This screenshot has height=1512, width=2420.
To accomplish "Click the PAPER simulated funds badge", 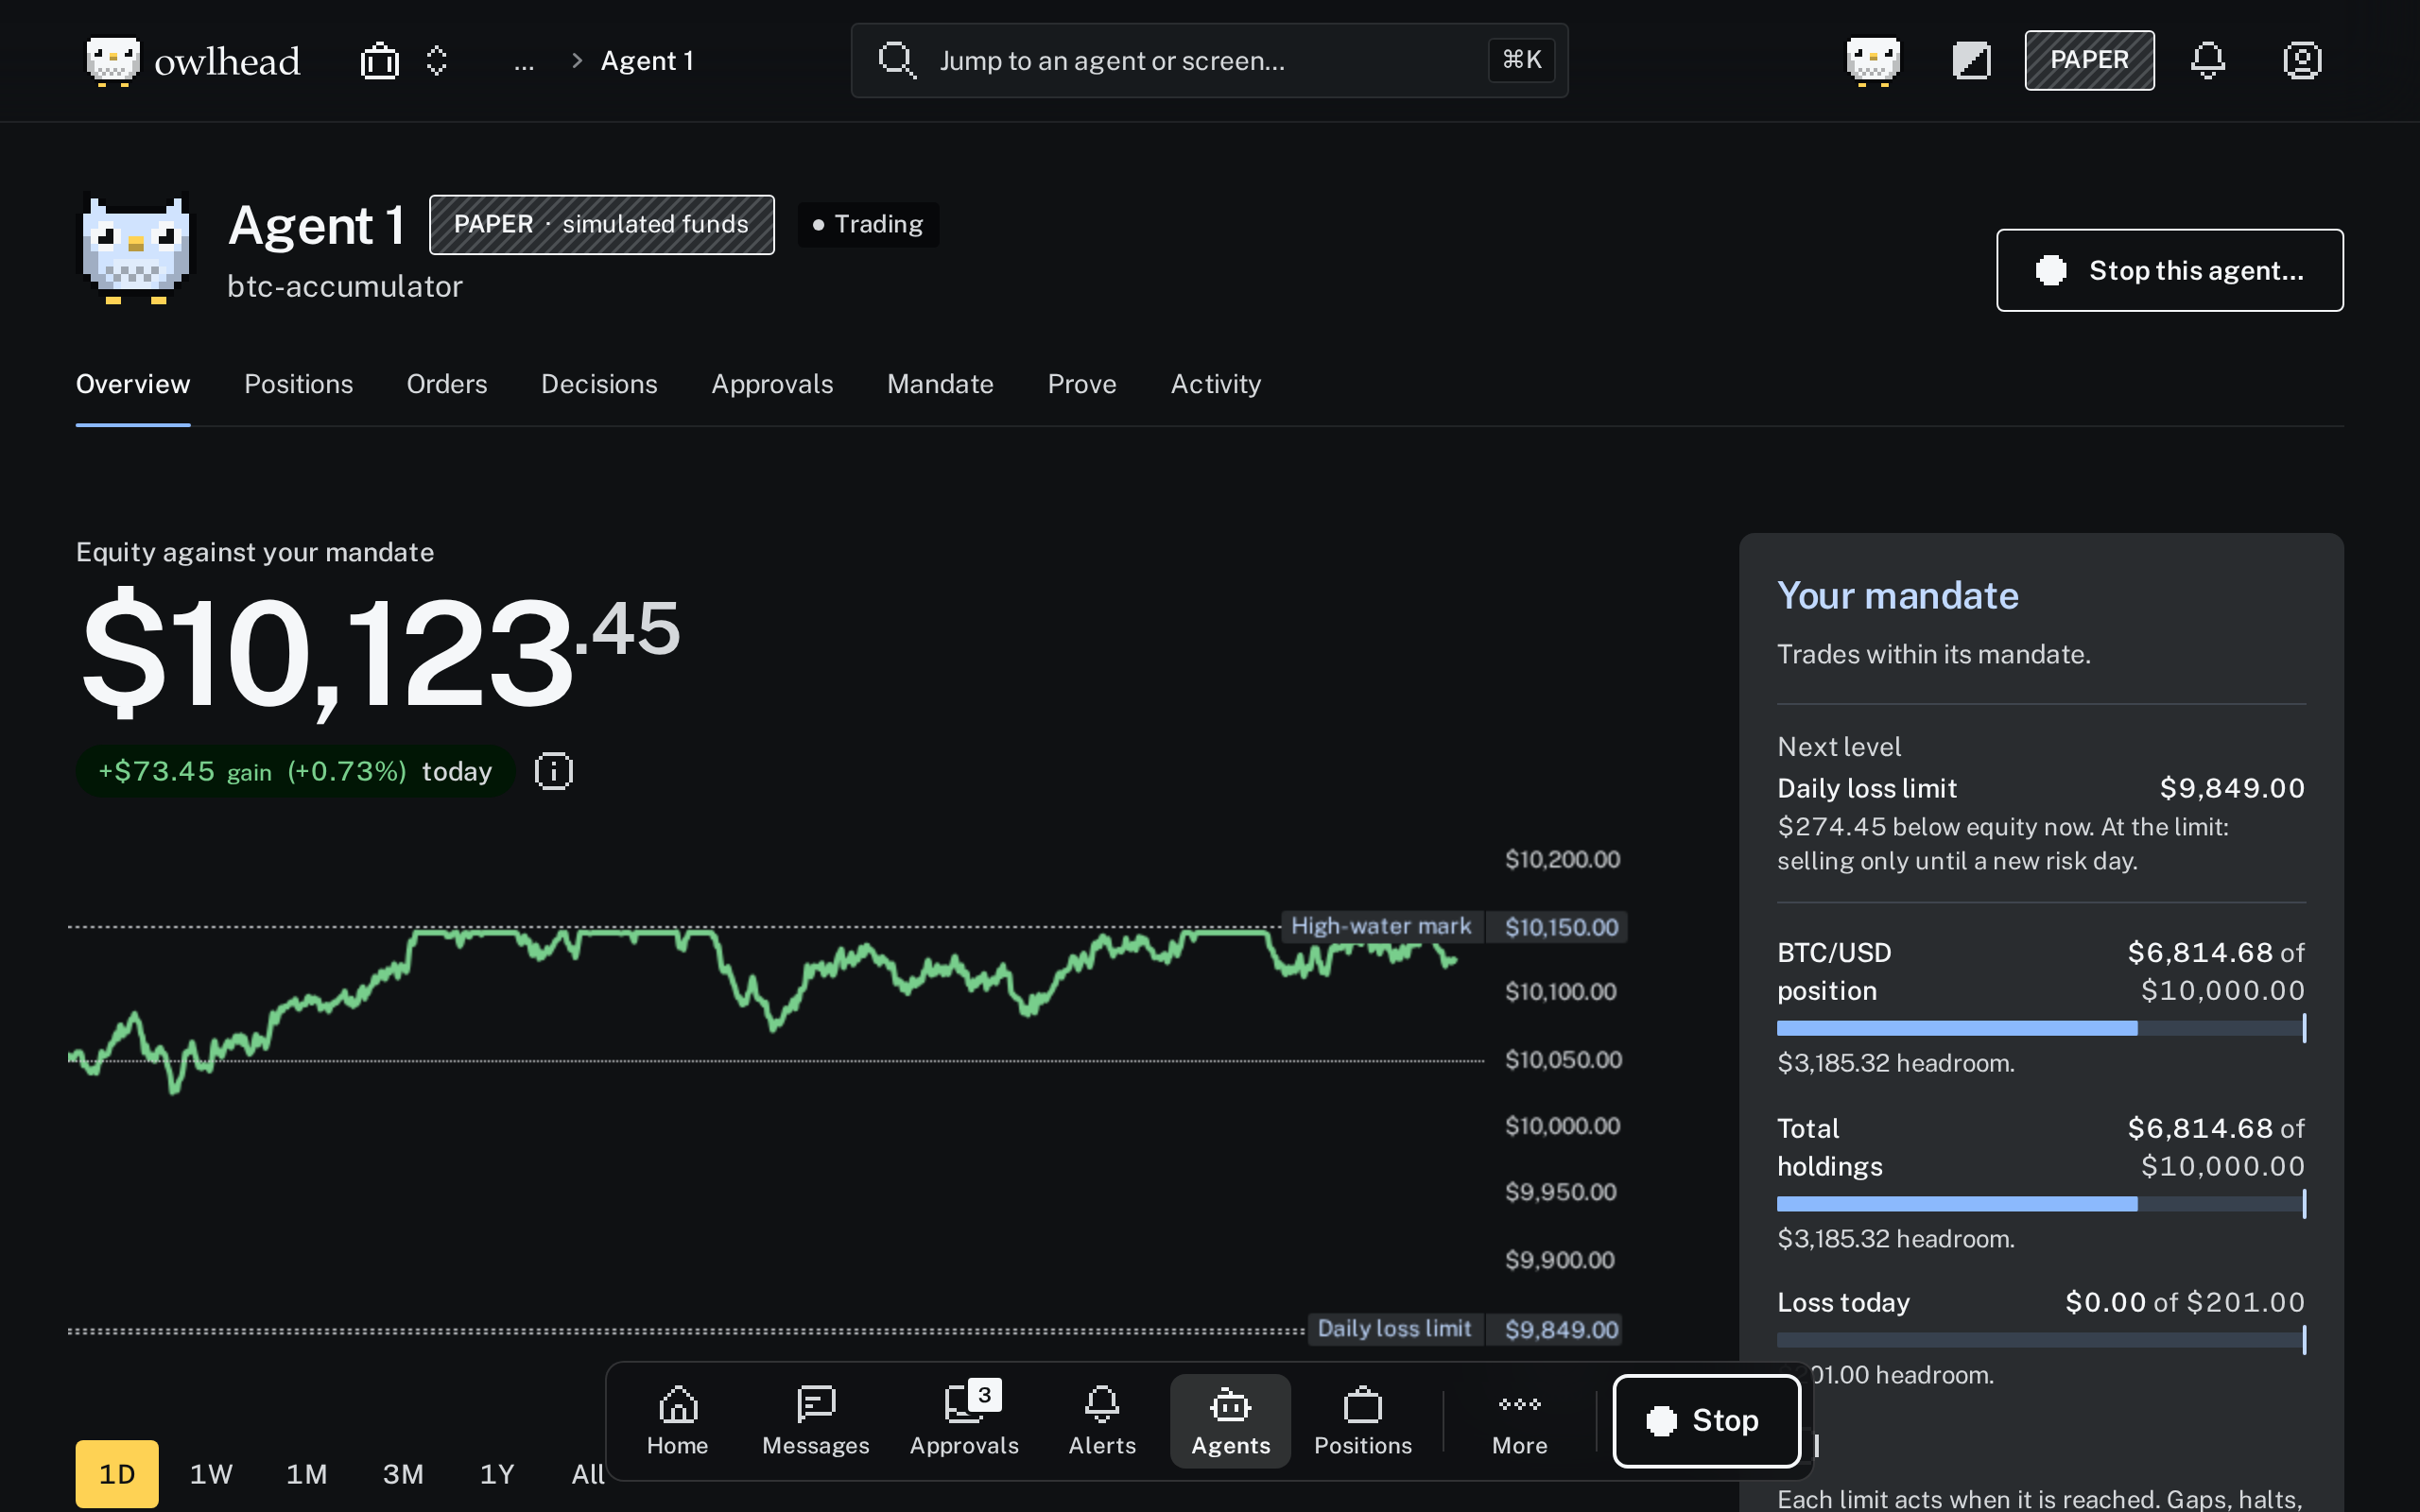I will [x=601, y=224].
